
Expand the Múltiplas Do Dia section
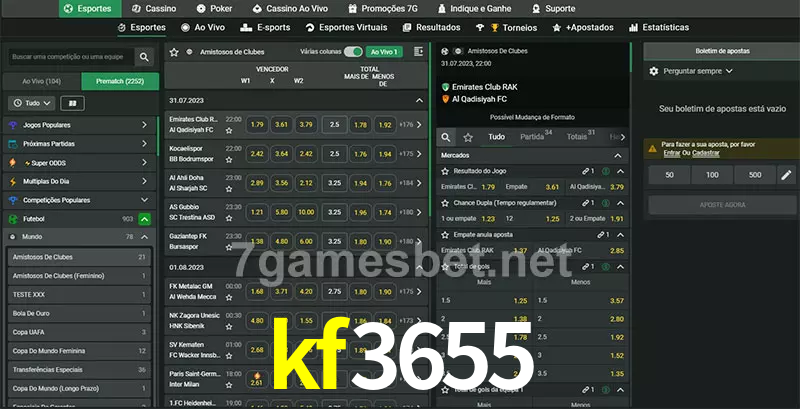click(144, 182)
